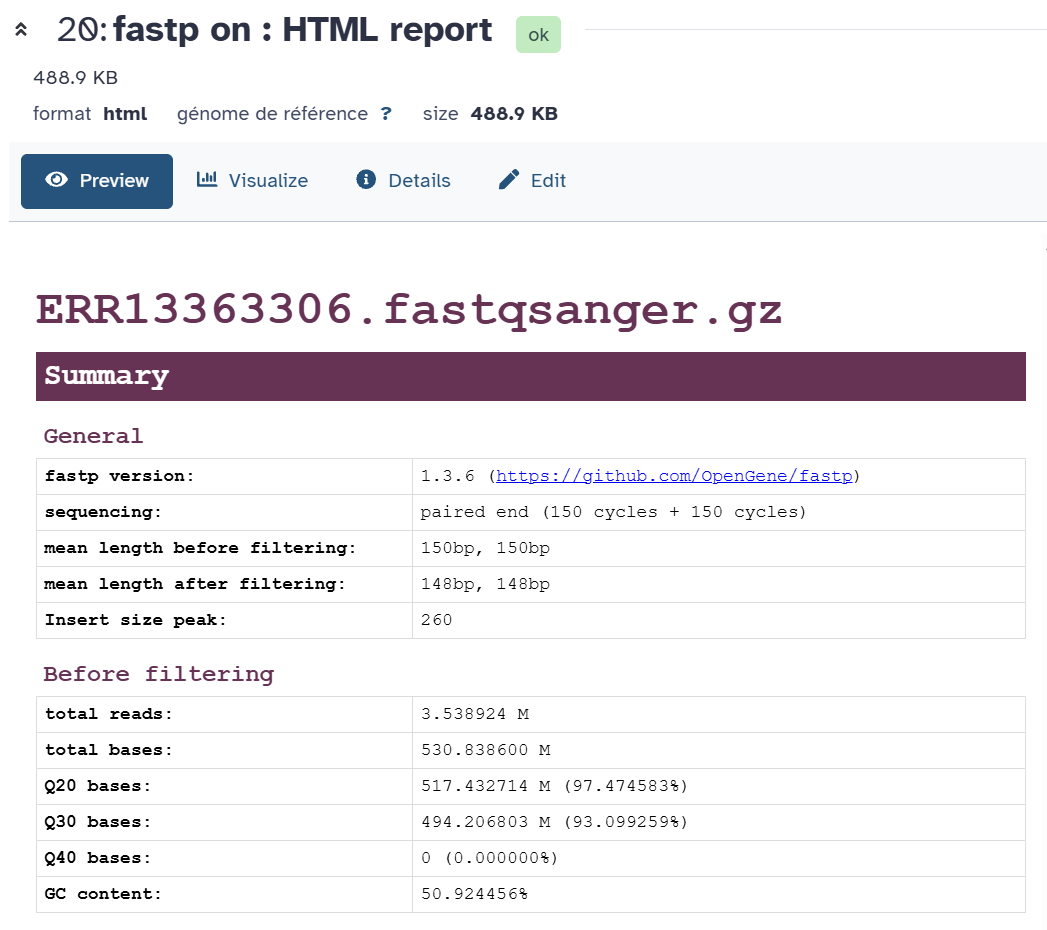
Task: Click the ERR13363306.fastqsanger.gz heading
Action: (409, 310)
